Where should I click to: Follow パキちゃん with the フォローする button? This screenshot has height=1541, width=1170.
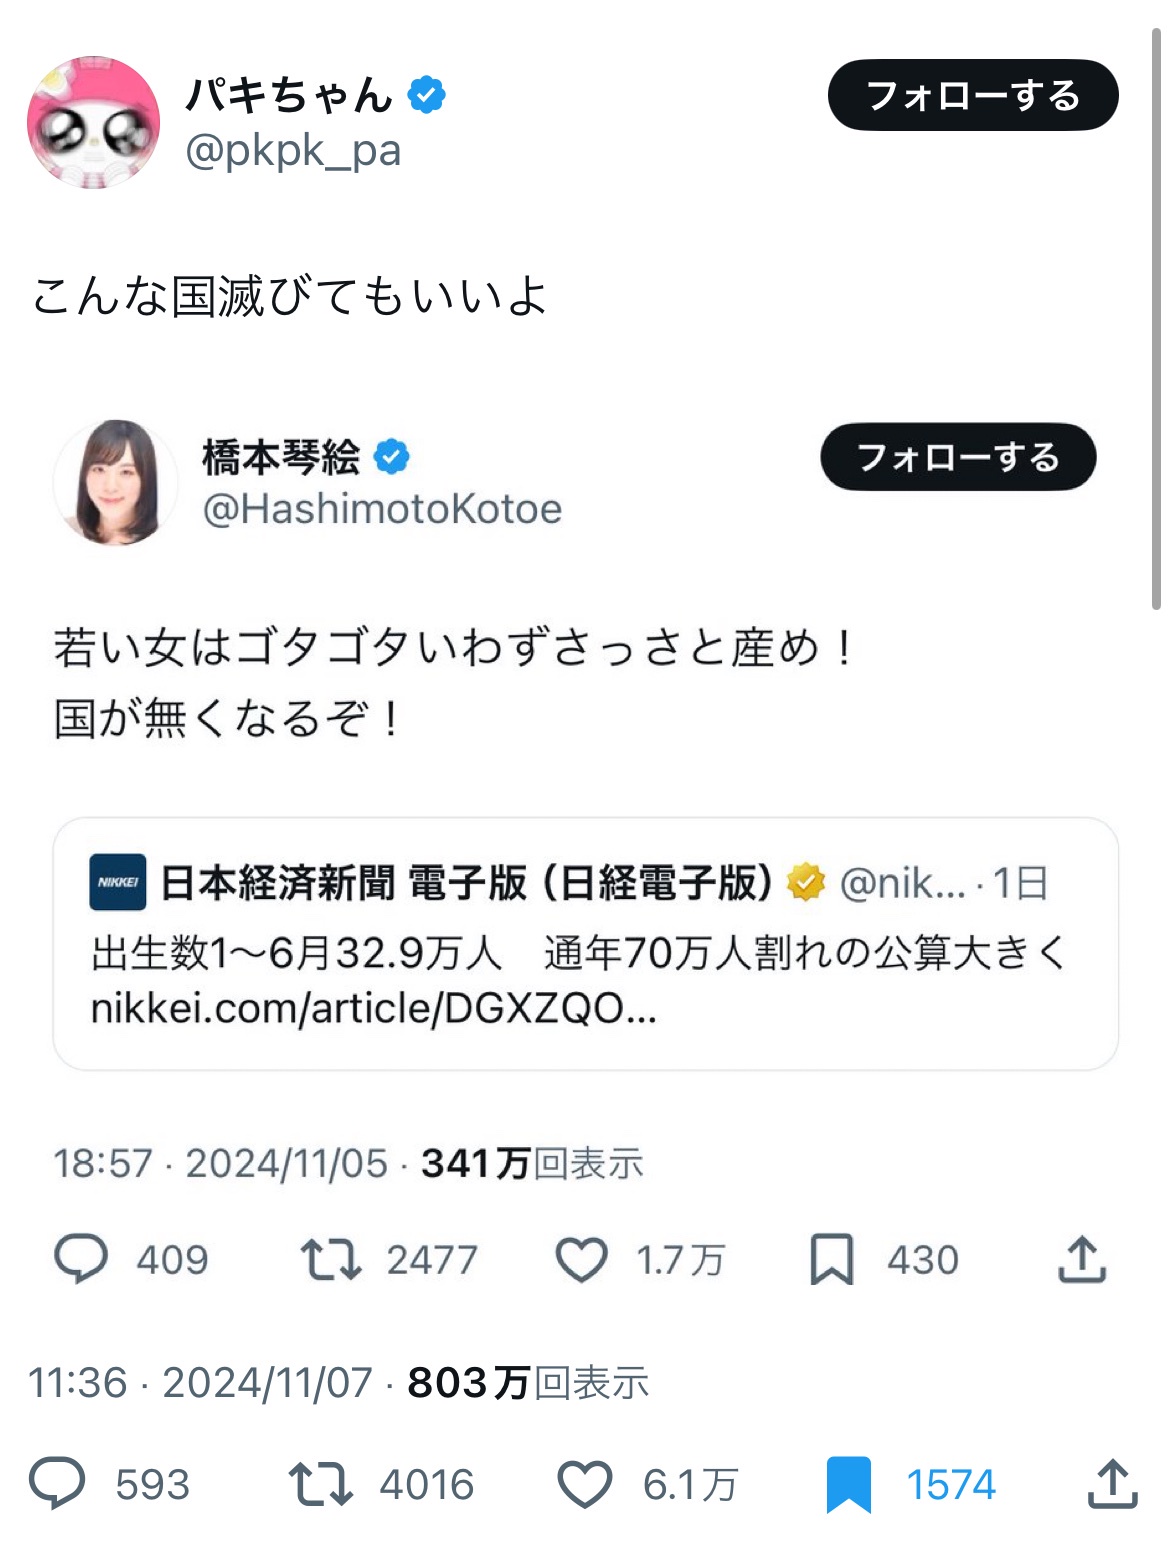click(973, 95)
